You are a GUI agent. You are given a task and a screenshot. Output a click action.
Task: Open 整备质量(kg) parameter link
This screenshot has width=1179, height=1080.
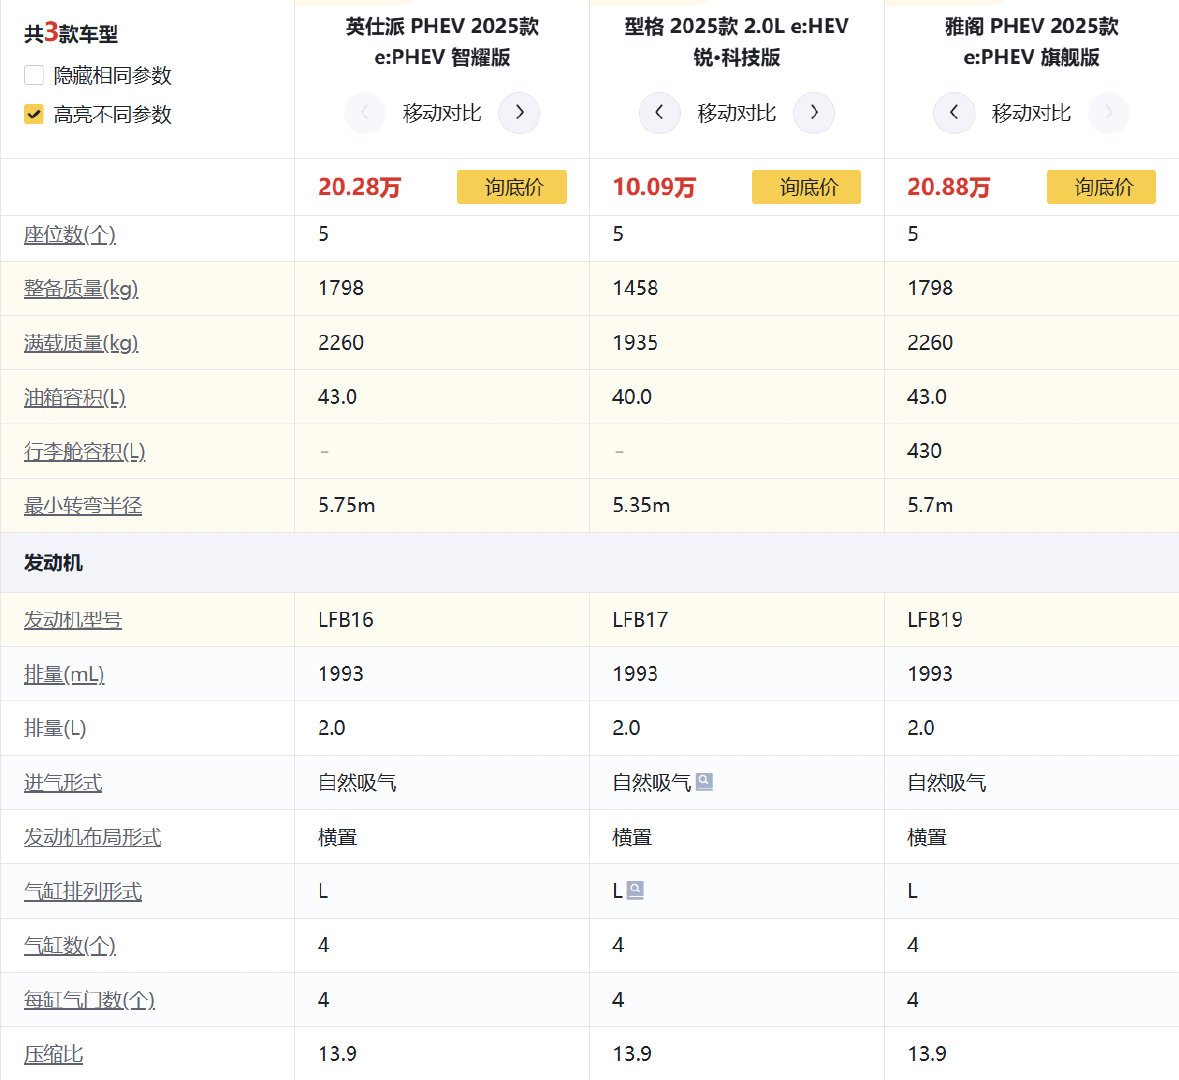[x=81, y=289]
